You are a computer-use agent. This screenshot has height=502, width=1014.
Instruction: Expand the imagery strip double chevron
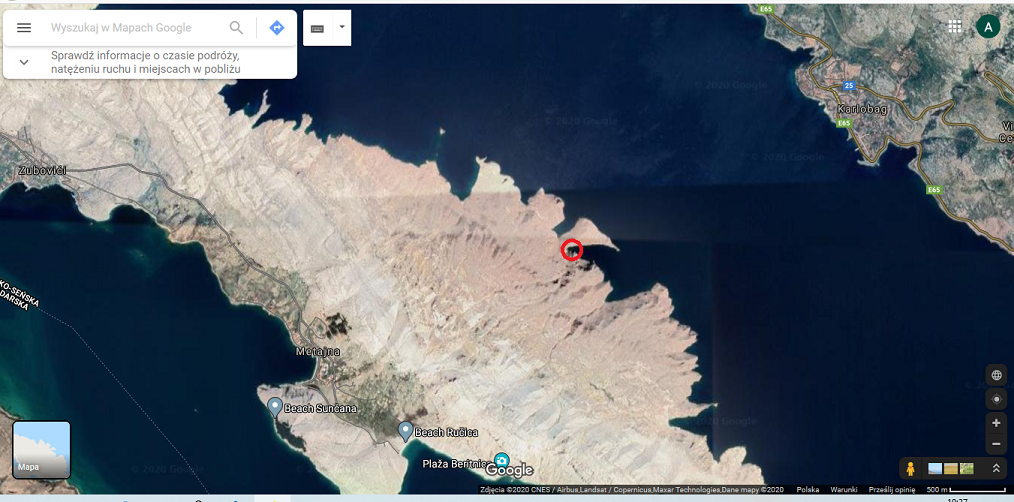[x=997, y=468]
